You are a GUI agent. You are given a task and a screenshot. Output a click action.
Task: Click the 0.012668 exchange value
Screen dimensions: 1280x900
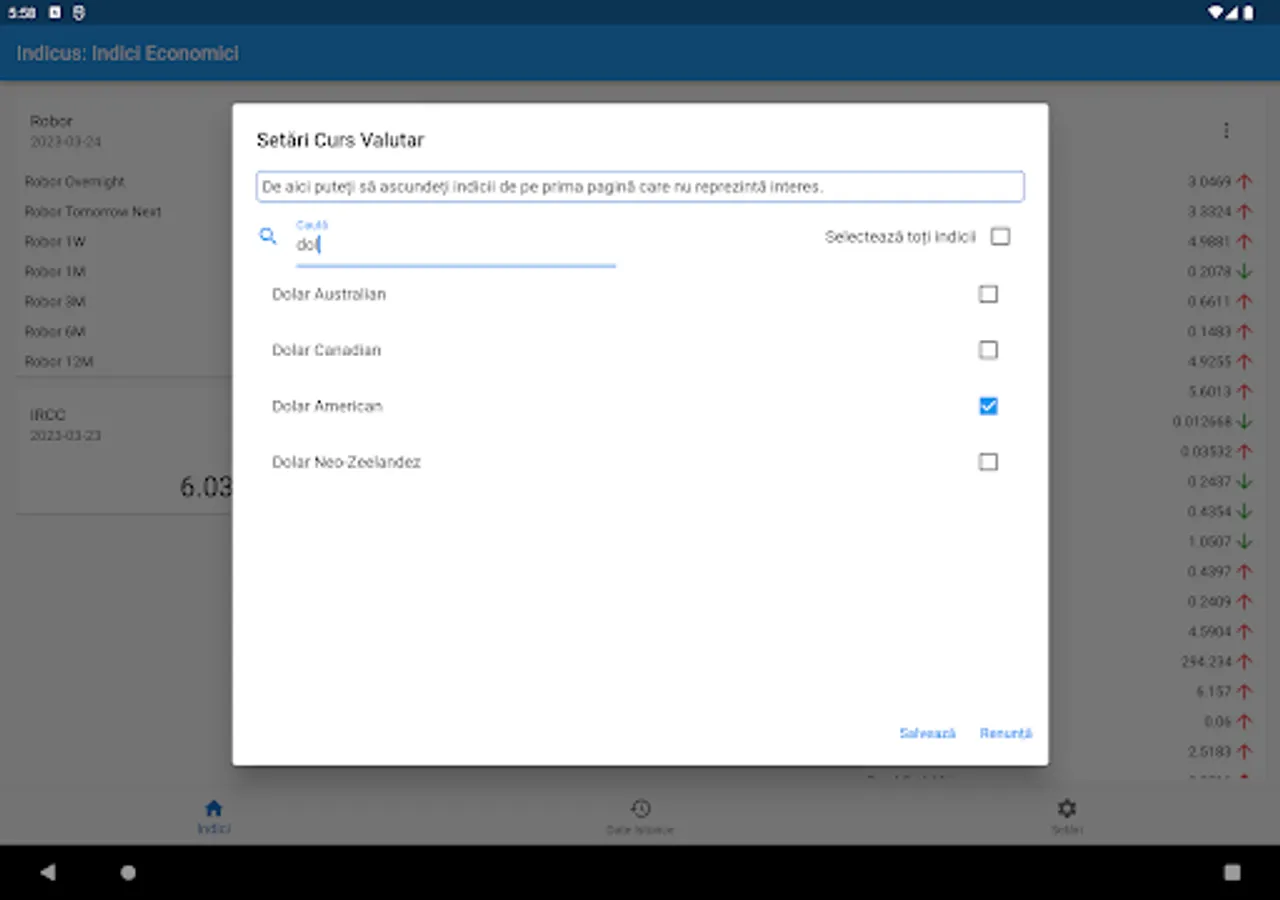tap(1203, 421)
